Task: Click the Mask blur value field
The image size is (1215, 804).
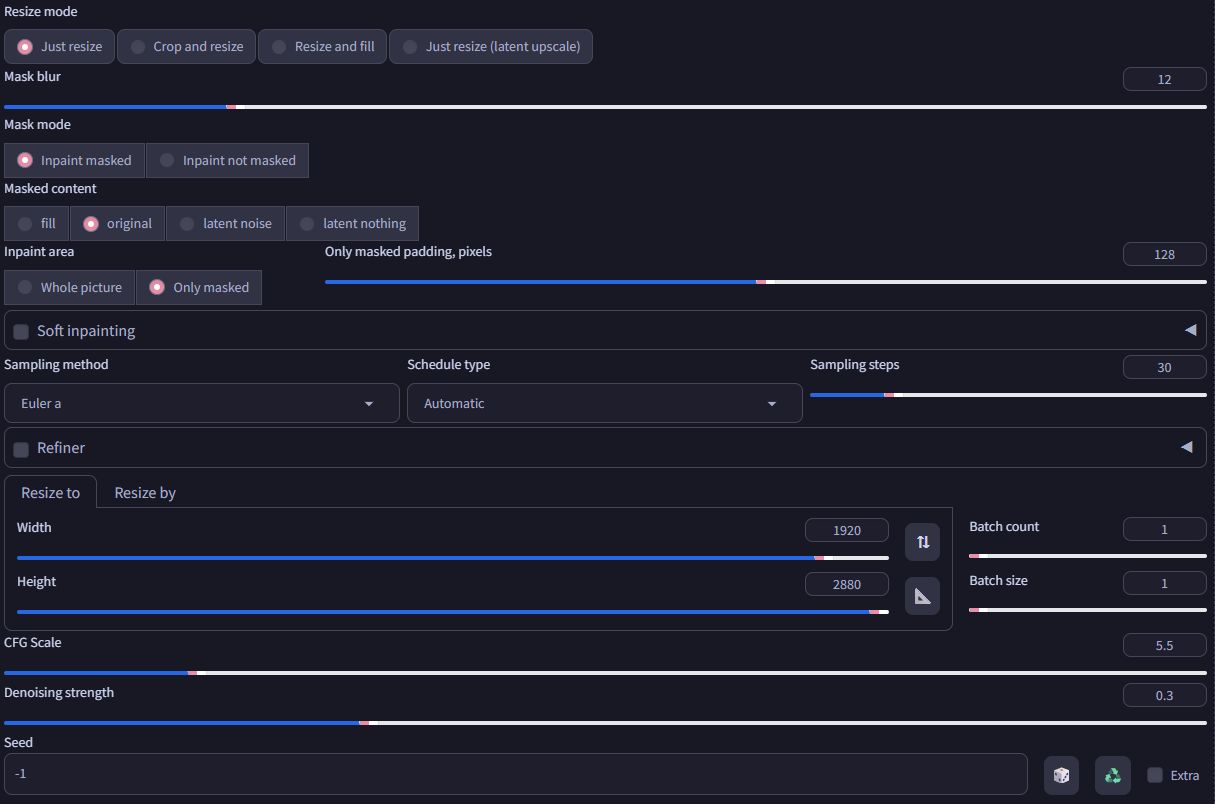Action: (x=1165, y=79)
